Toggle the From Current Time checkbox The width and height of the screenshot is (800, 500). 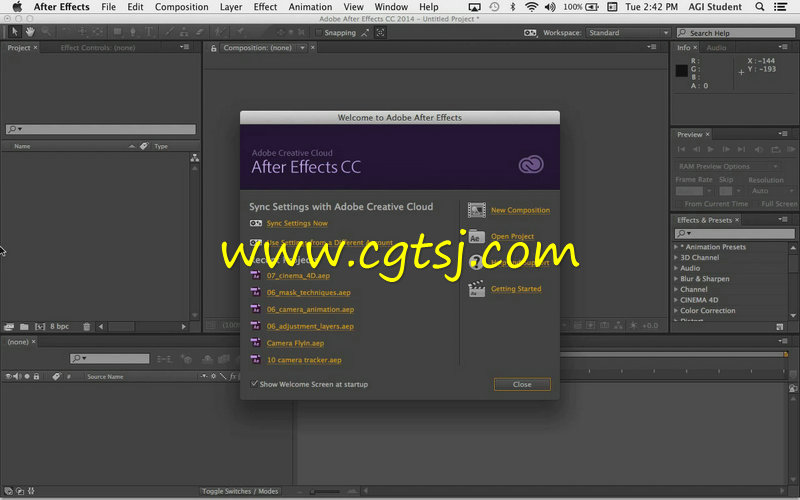(679, 204)
